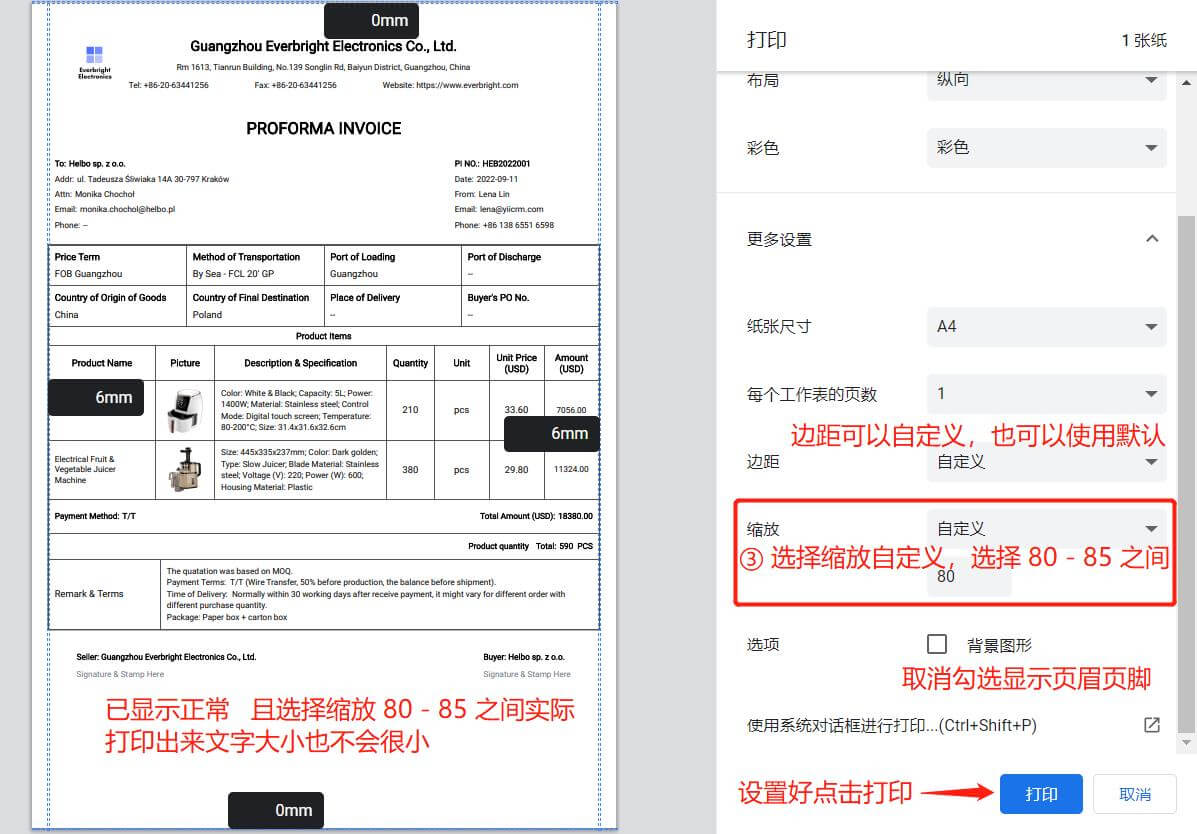
Task: Open the 每个工作表的页数 pages per sheet dropdown
Action: click(1047, 394)
